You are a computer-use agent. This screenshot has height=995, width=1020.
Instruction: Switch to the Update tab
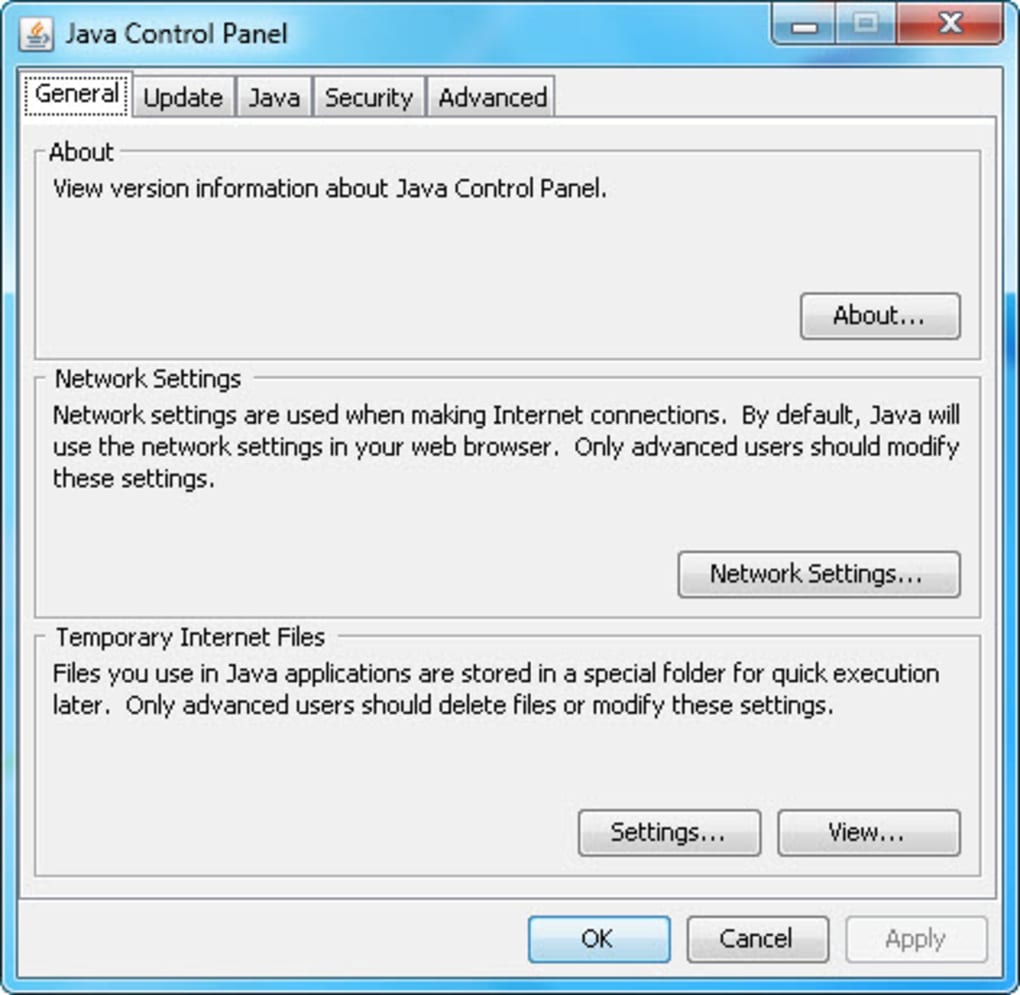tap(183, 98)
